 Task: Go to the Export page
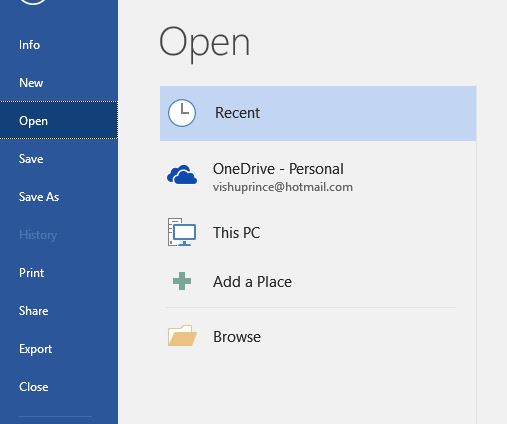pyautogui.click(x=35, y=349)
